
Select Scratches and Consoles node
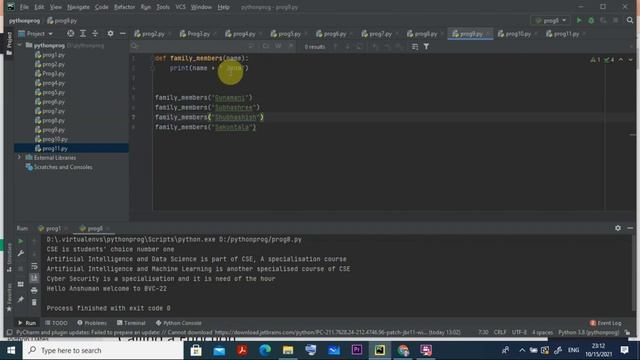[x=59, y=167]
